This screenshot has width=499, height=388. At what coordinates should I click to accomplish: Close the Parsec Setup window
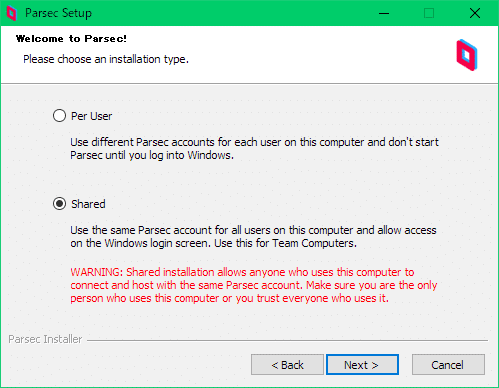coord(475,13)
